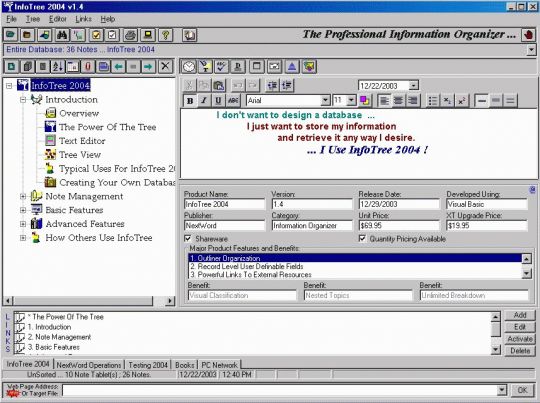Viewport: 540px width, 403px height.
Task: Click the yellow question mark help icon
Action: coord(165,35)
